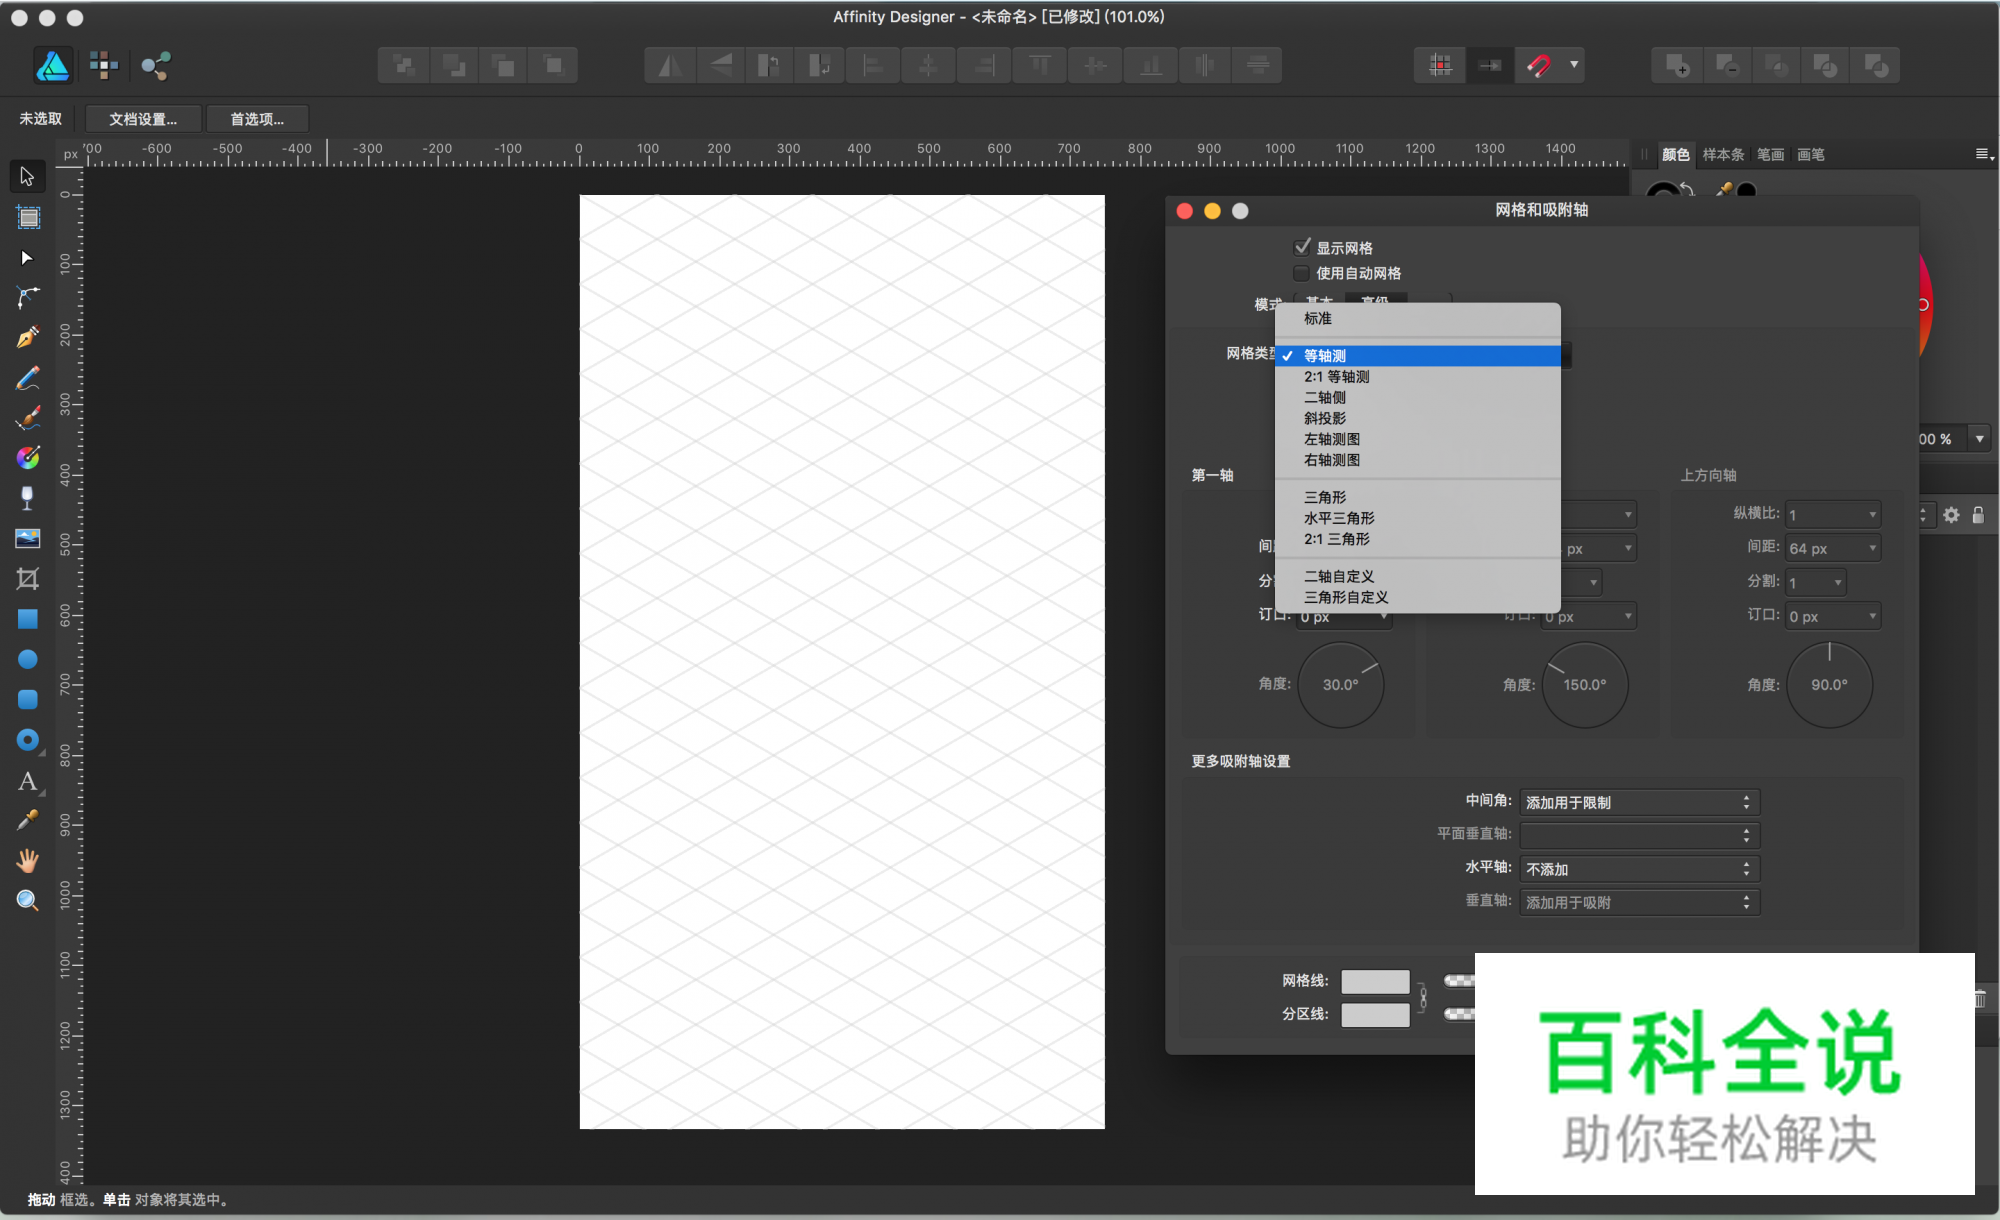The width and height of the screenshot is (2000, 1220).
Task: Choose the Rectangle shape tool
Action: pos(28,619)
